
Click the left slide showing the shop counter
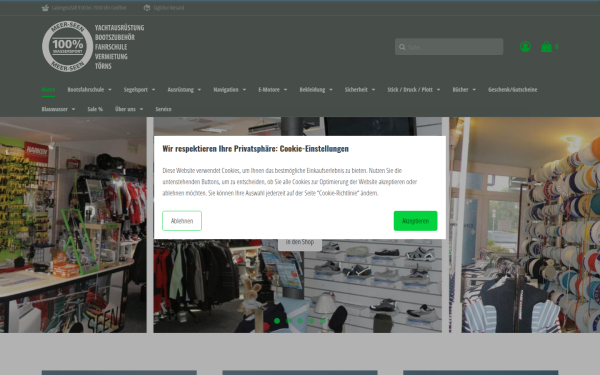pos(73,225)
